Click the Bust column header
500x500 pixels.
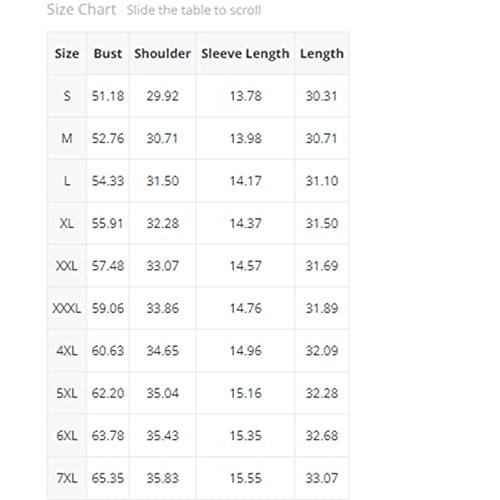(x=108, y=53)
